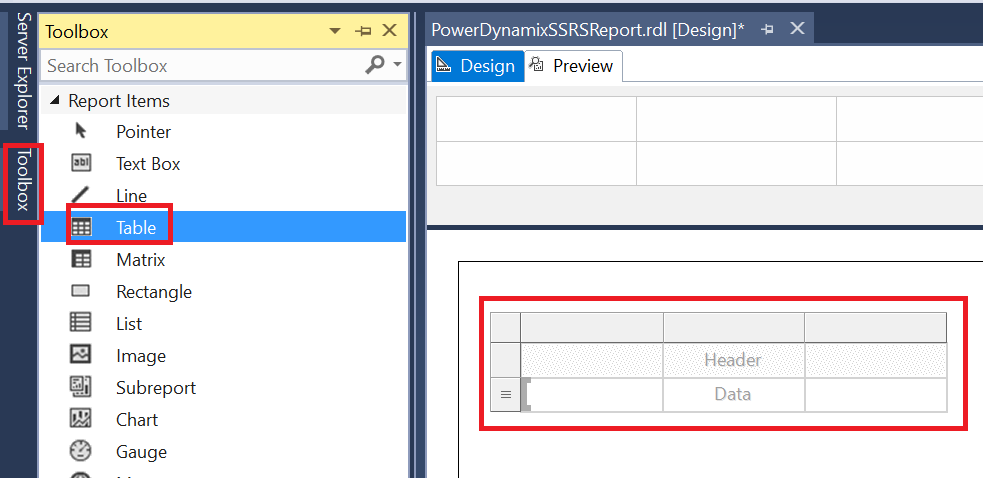Pick the Gauge item icon
The image size is (983, 478).
click(x=81, y=451)
